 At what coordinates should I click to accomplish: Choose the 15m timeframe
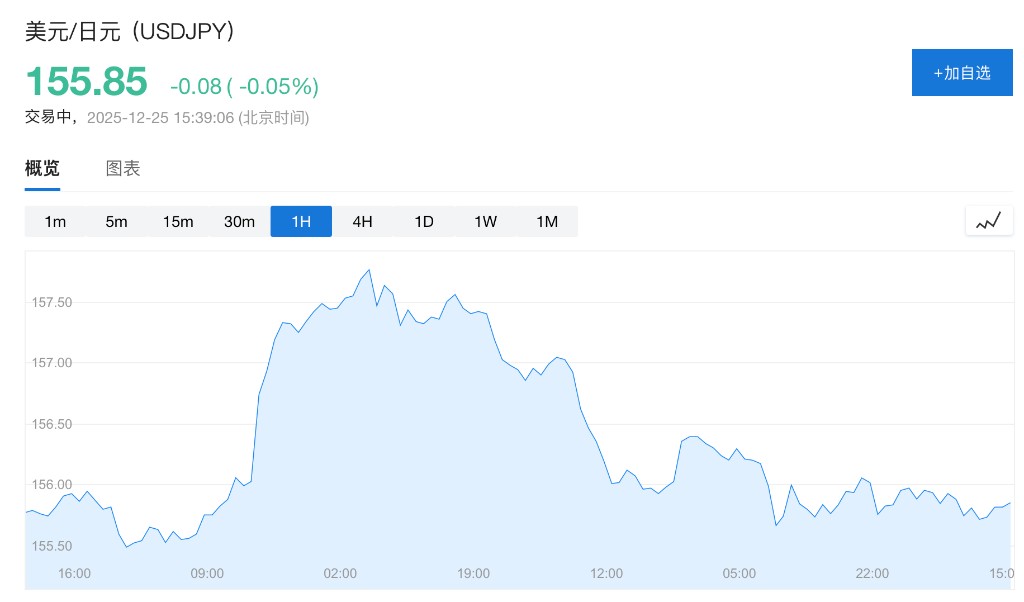178,221
